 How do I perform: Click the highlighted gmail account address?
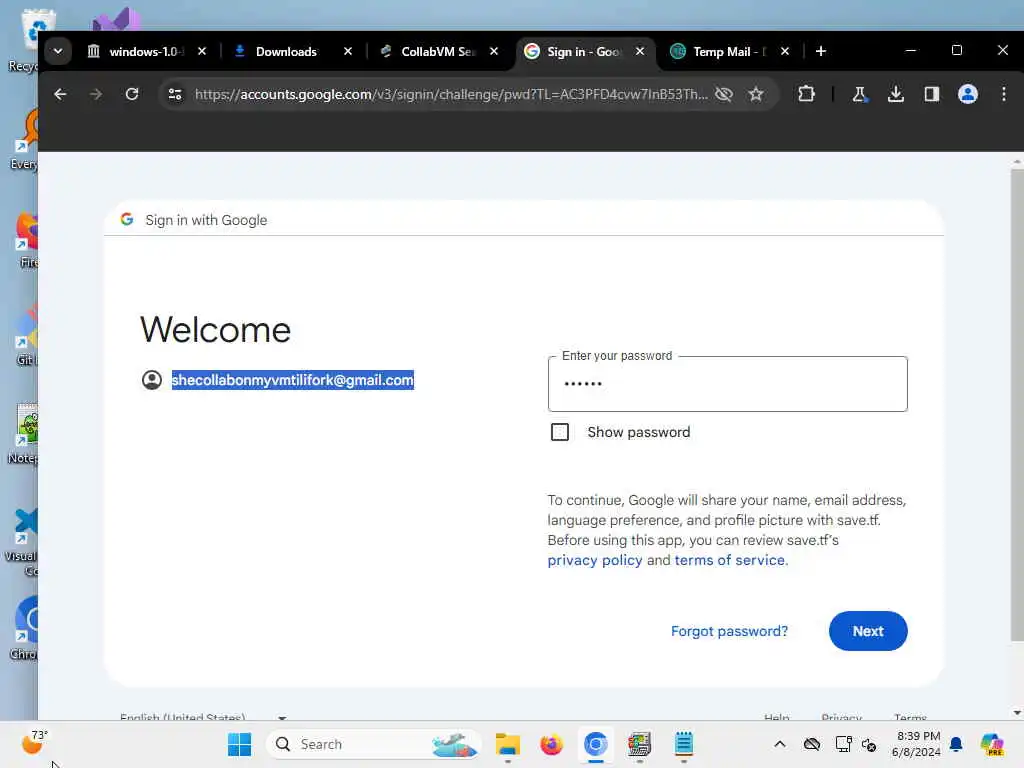tap(293, 380)
